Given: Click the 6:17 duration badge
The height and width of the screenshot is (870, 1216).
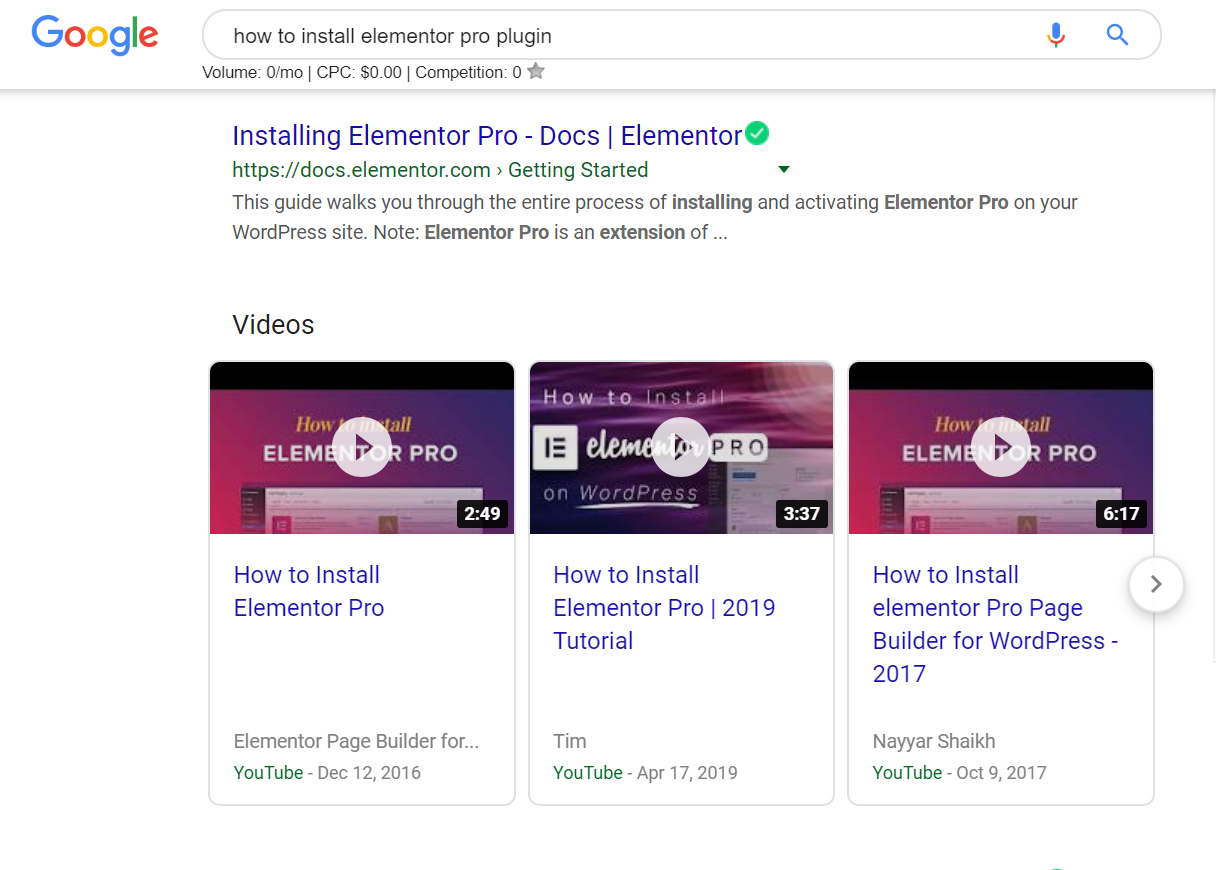Looking at the screenshot, I should click(x=1121, y=514).
